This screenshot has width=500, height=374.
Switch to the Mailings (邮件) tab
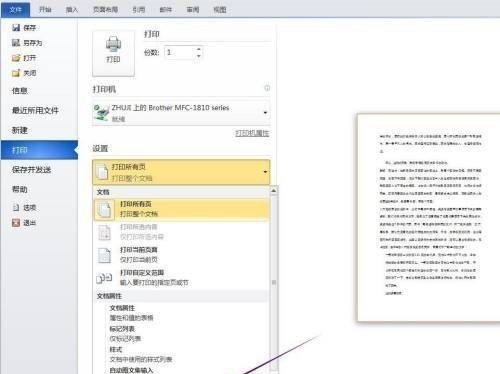(x=165, y=10)
